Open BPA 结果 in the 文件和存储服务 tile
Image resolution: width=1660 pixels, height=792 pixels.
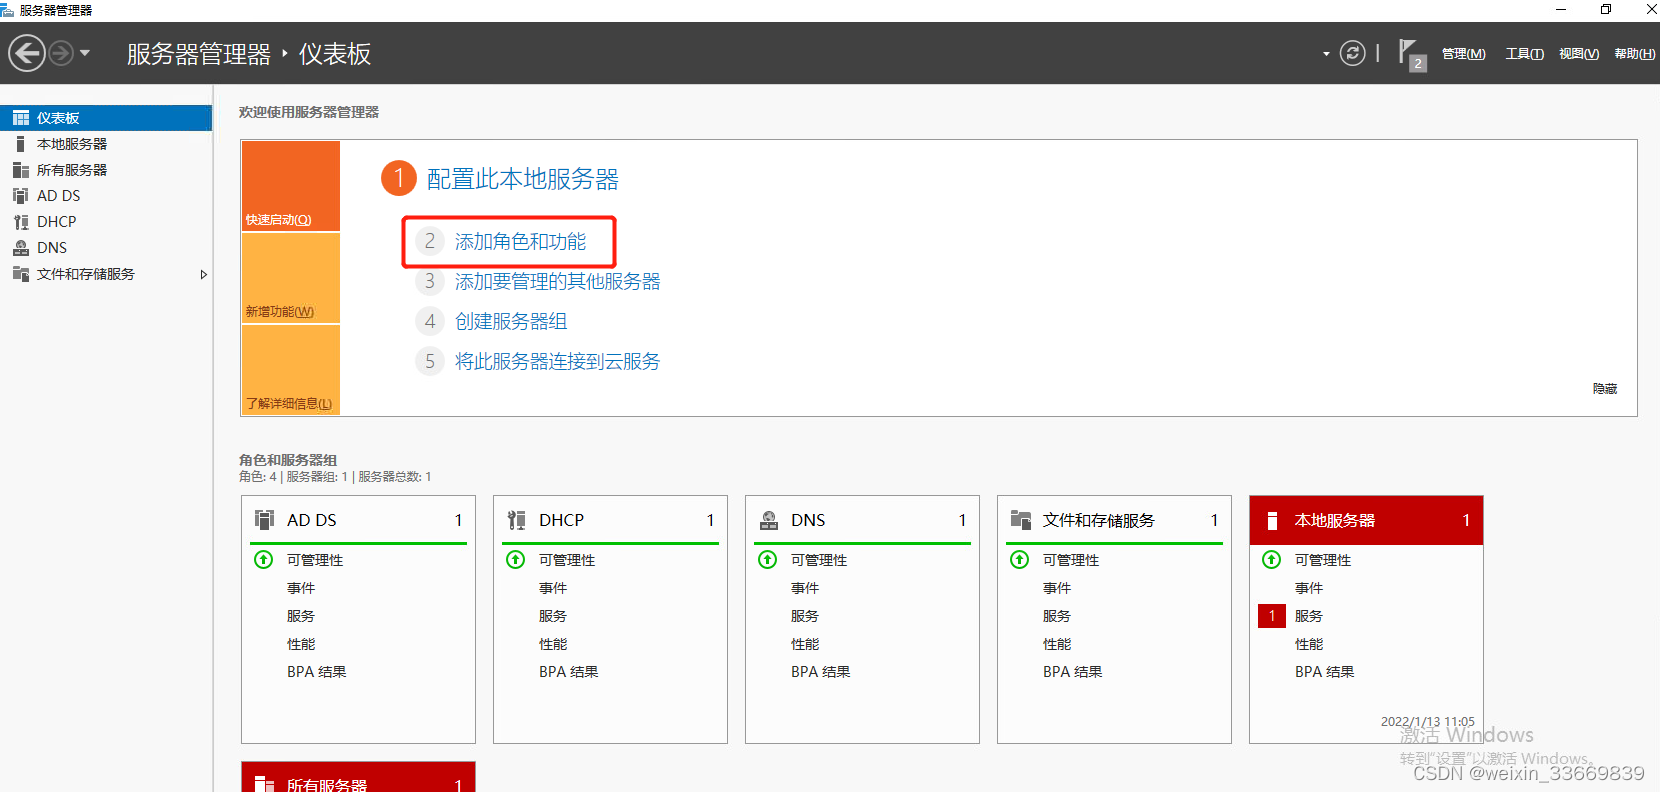(1073, 672)
